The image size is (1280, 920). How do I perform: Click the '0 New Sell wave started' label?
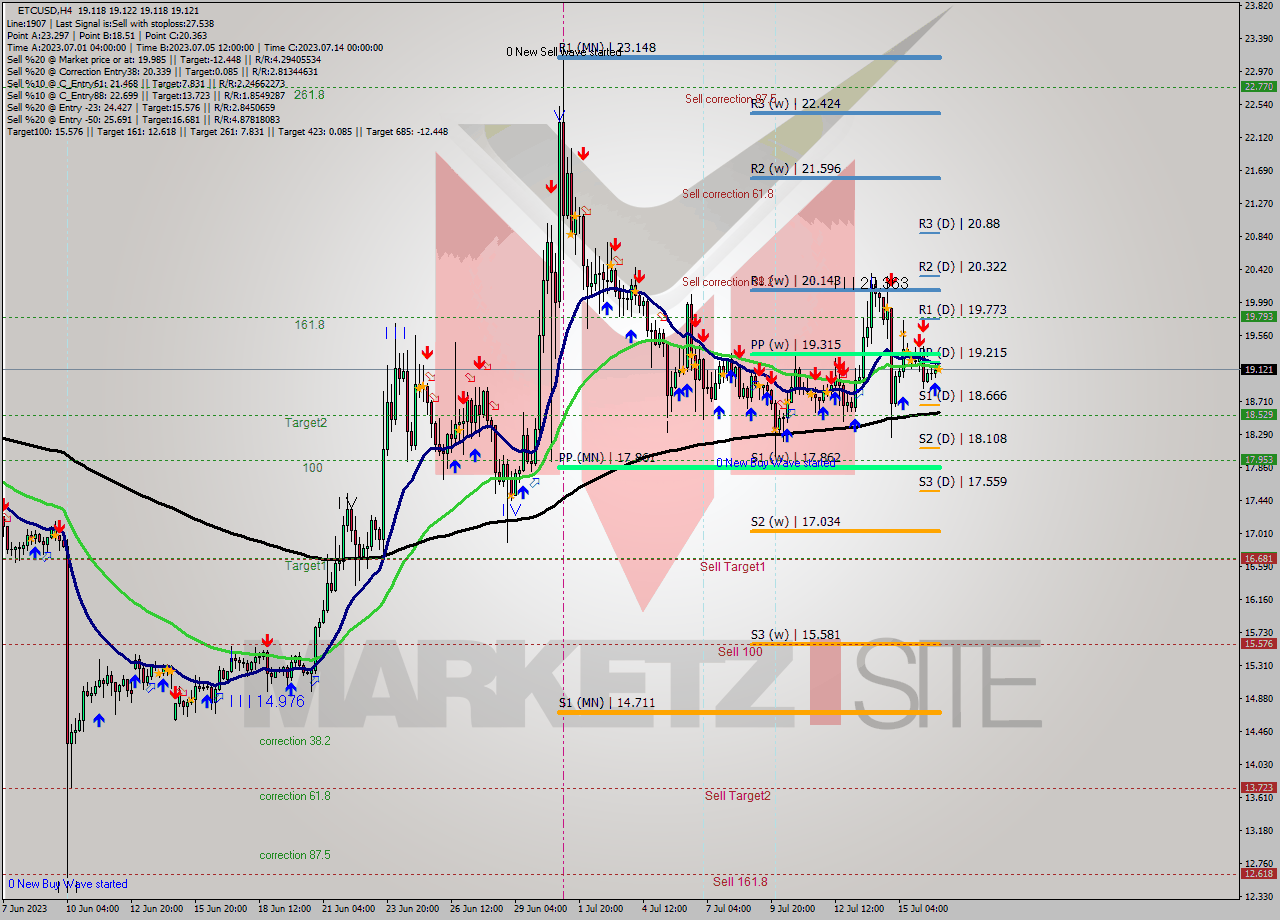[563, 52]
